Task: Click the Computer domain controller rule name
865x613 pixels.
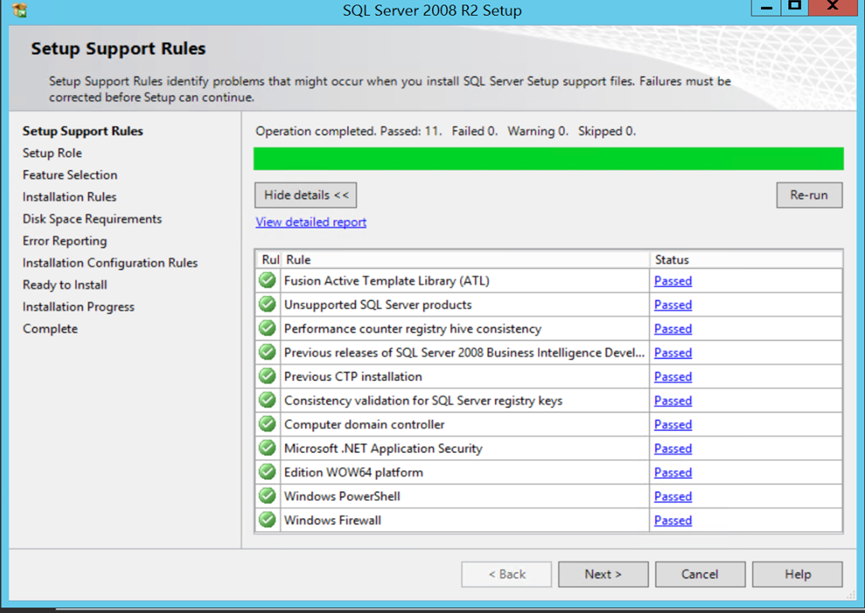Action: tap(364, 425)
